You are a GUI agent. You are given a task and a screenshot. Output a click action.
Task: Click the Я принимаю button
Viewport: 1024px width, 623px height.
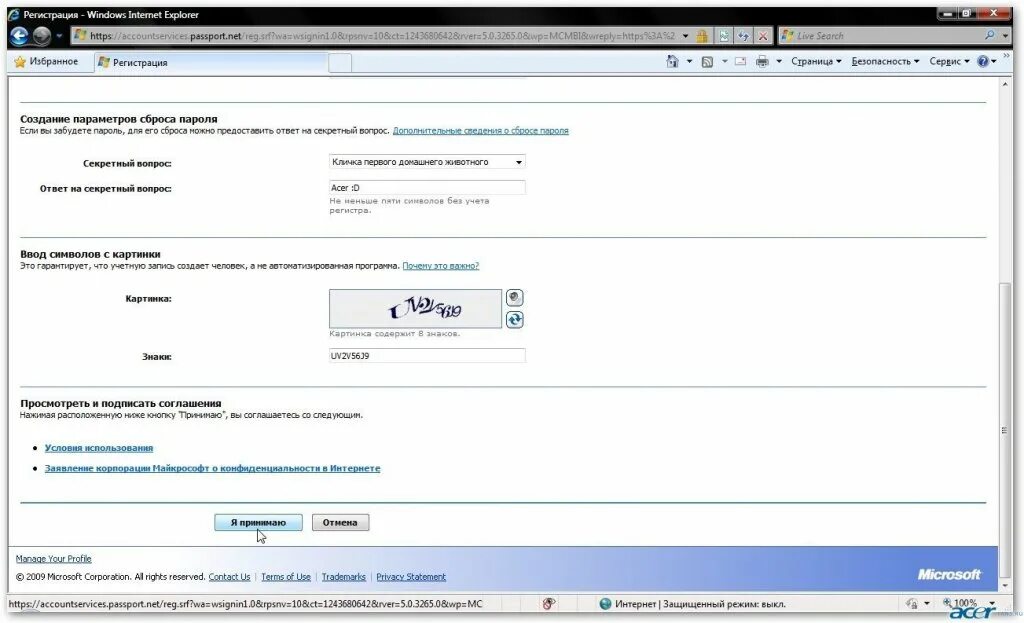pos(258,522)
